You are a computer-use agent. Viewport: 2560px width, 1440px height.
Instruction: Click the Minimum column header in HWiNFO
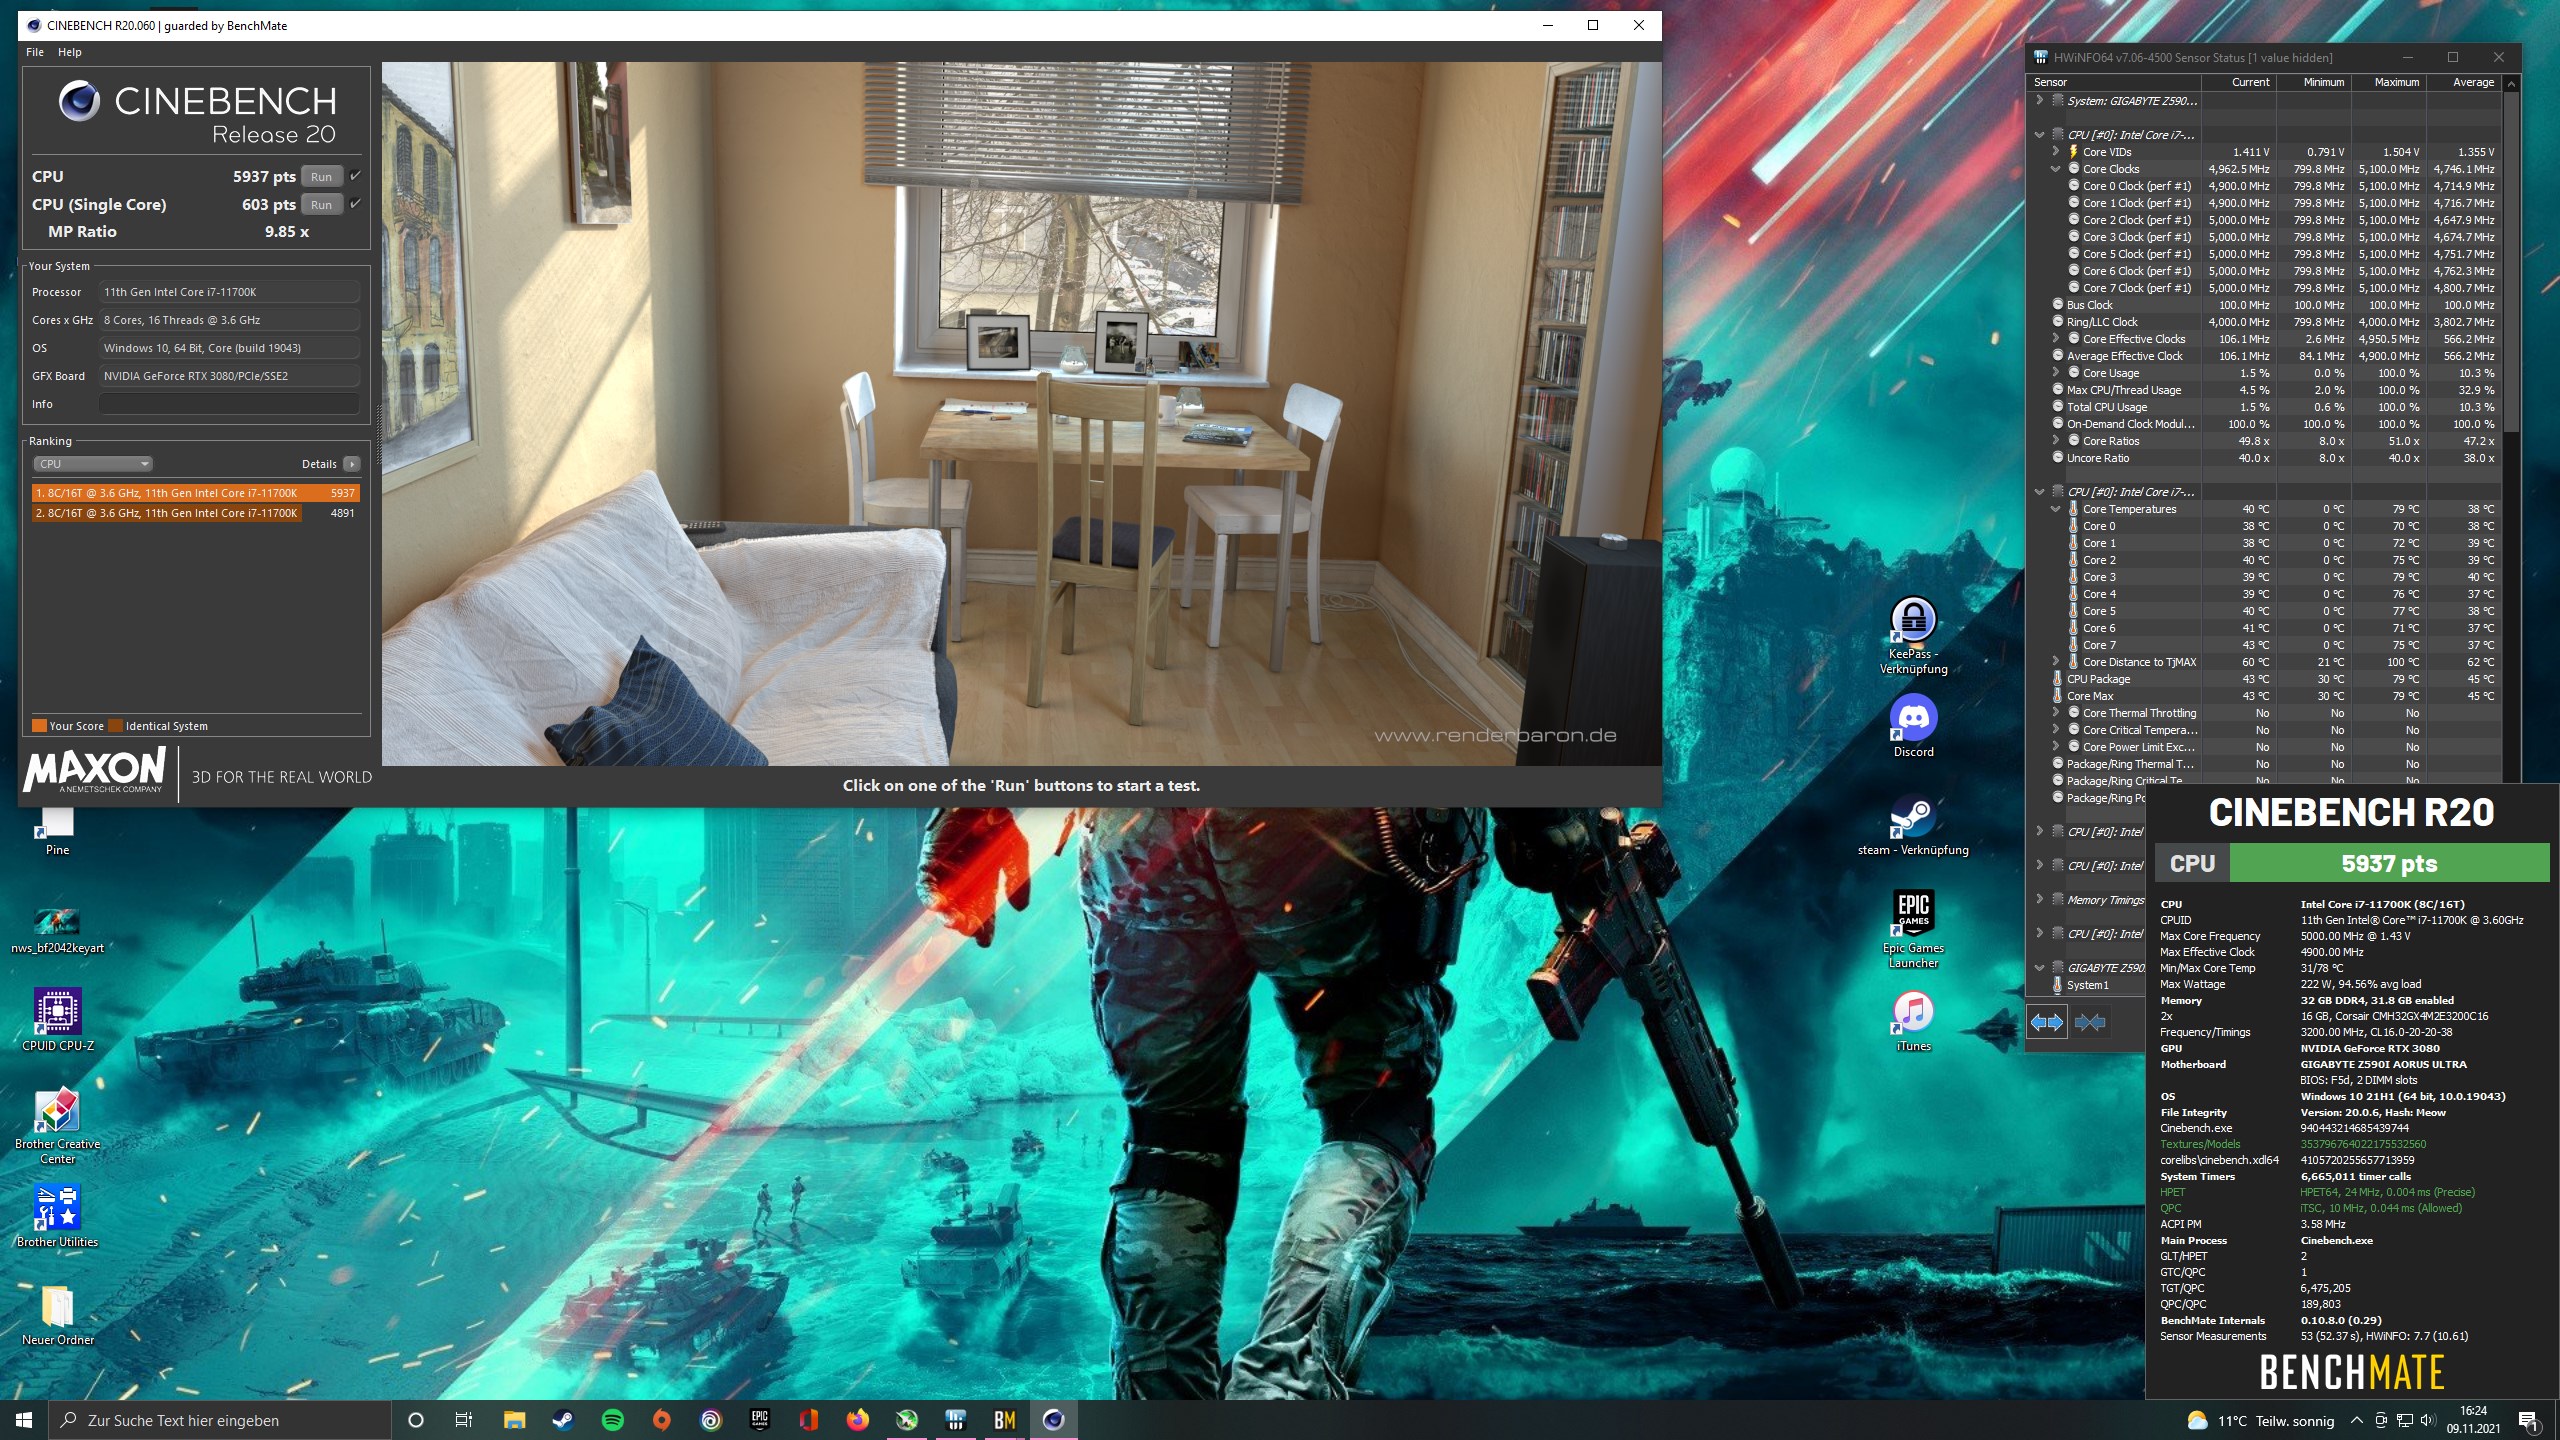click(x=2314, y=82)
